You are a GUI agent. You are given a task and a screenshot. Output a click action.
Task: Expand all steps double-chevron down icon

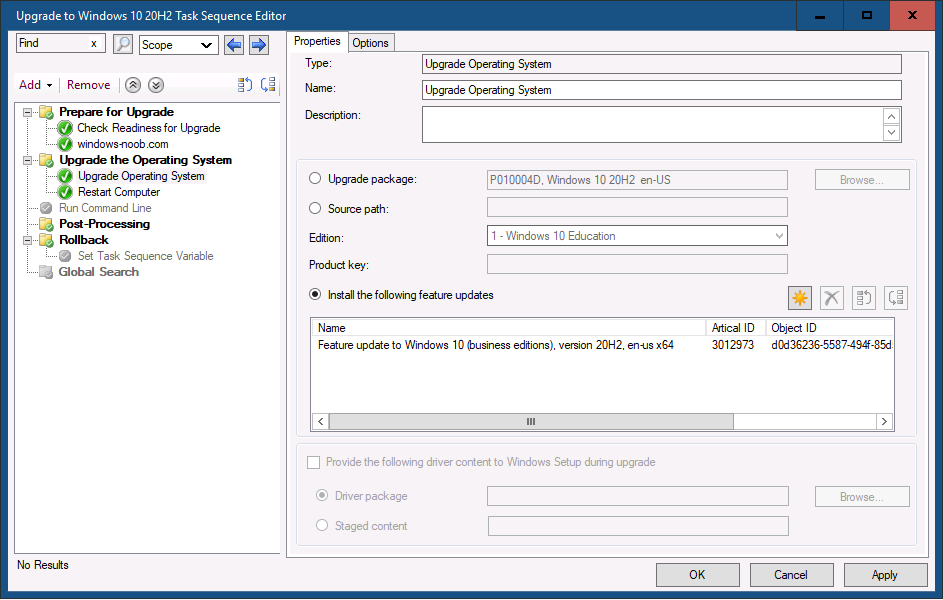156,85
